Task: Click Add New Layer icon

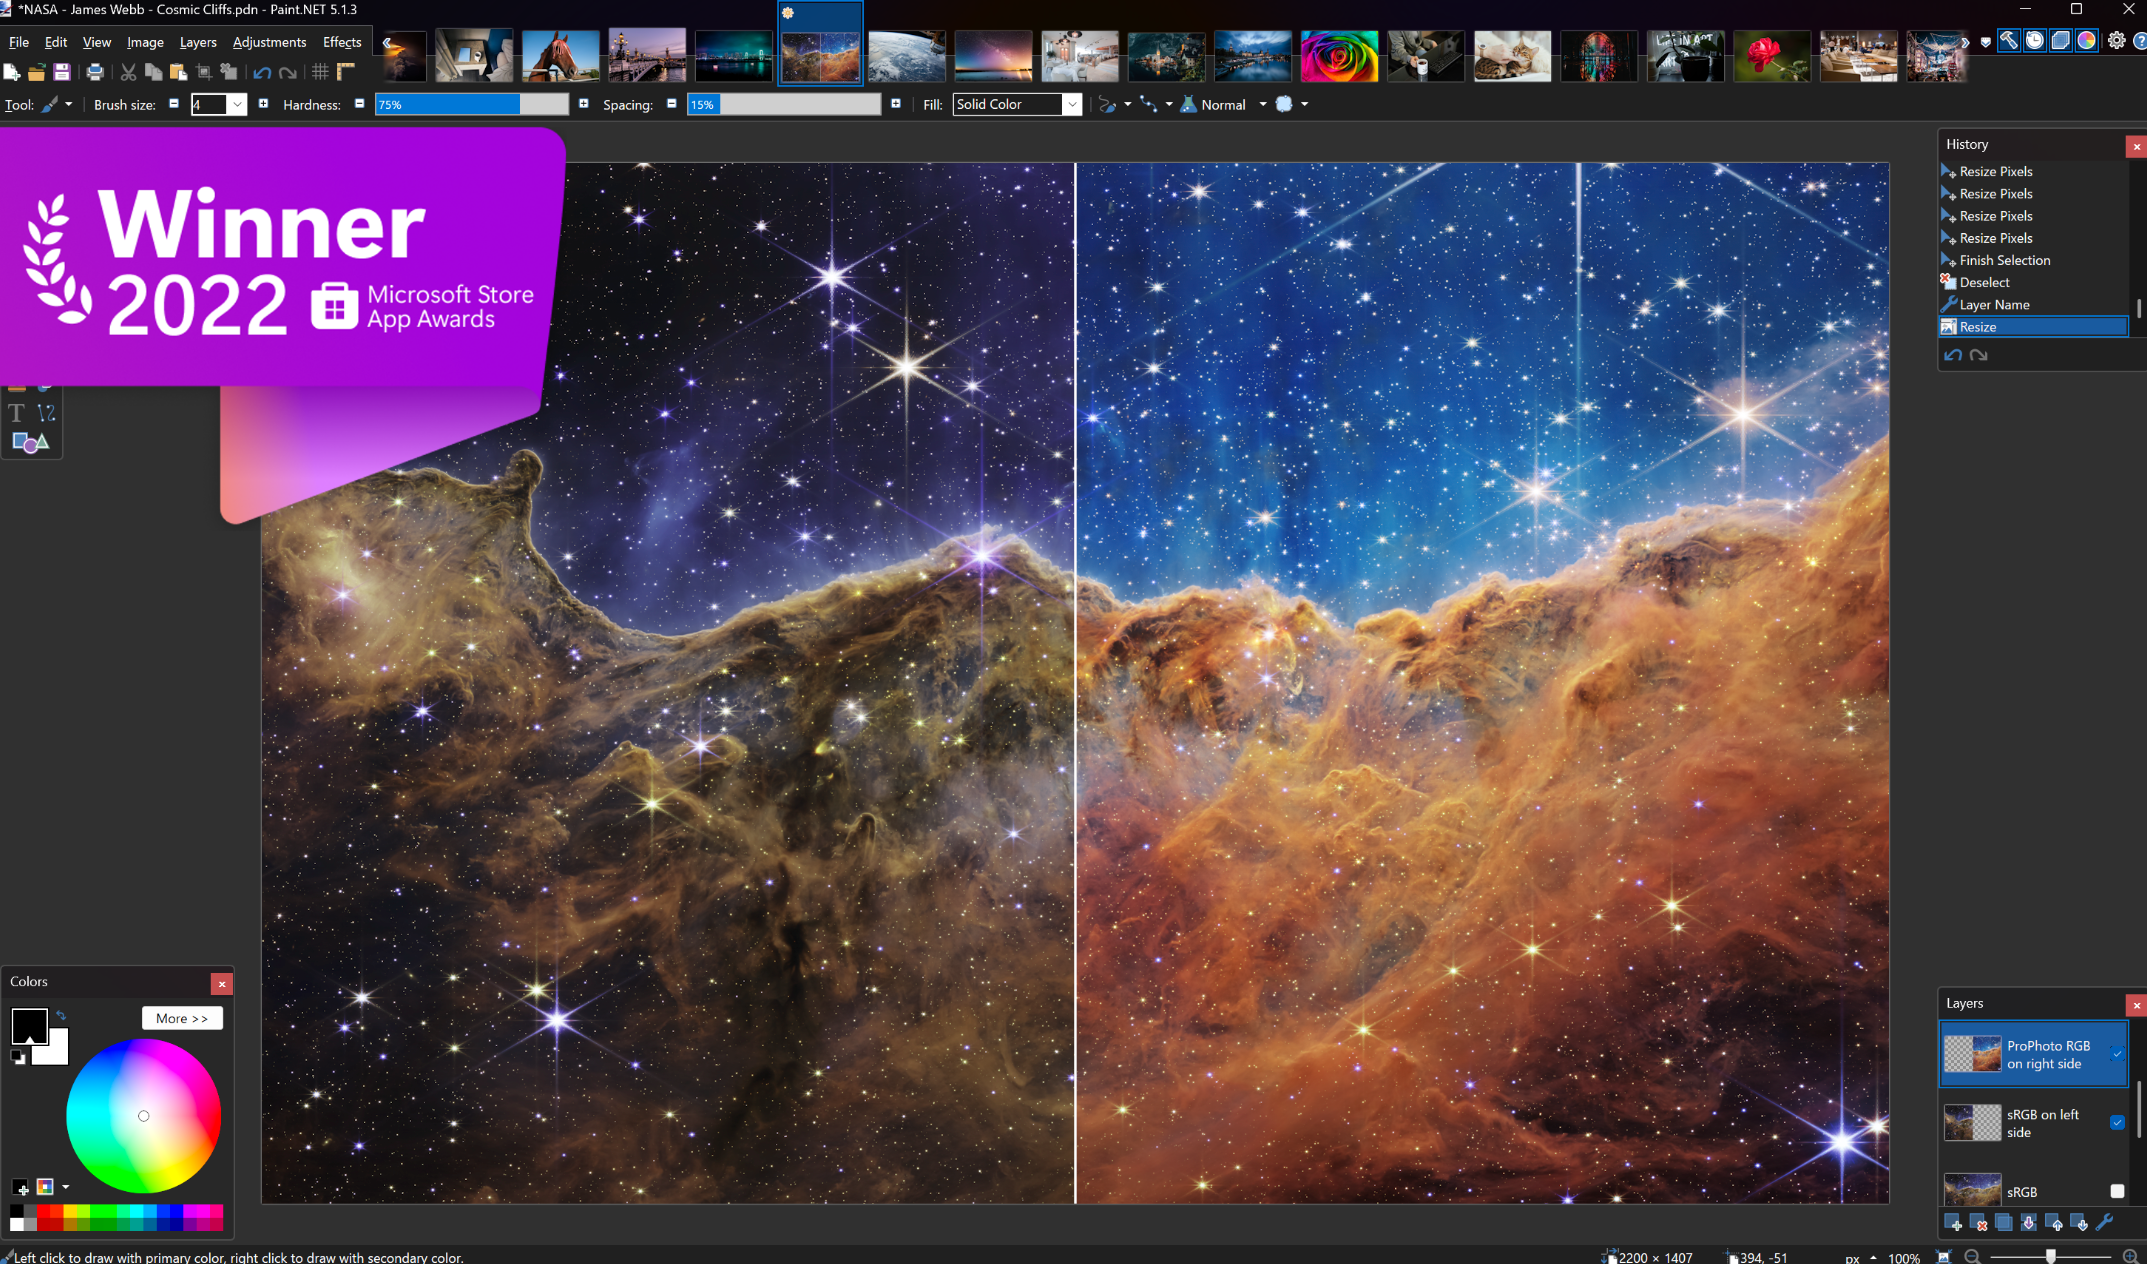Action: [x=1953, y=1223]
